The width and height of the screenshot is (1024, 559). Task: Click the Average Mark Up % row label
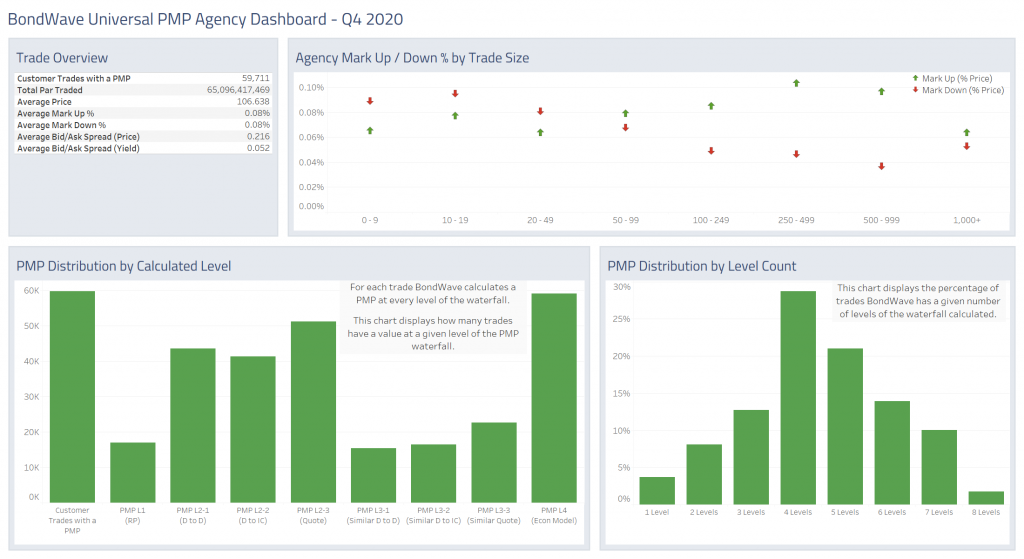pyautogui.click(x=56, y=113)
